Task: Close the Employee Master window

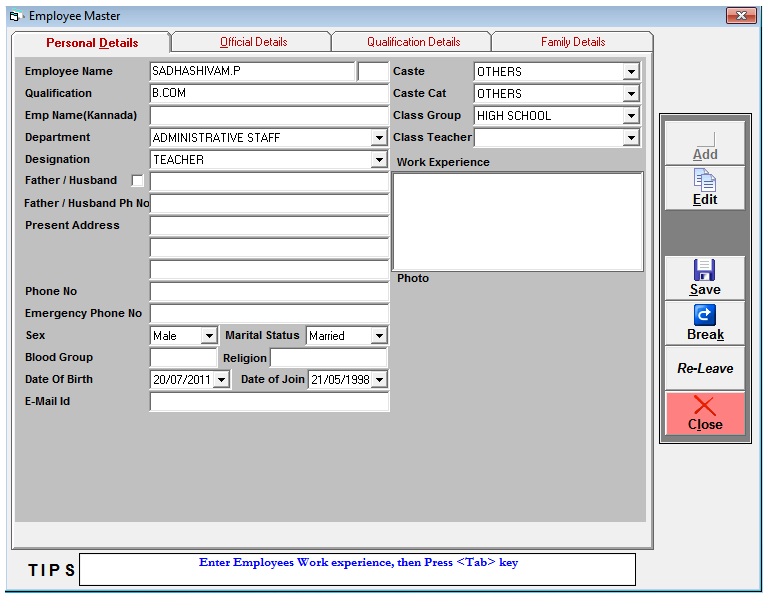Action: tap(741, 16)
